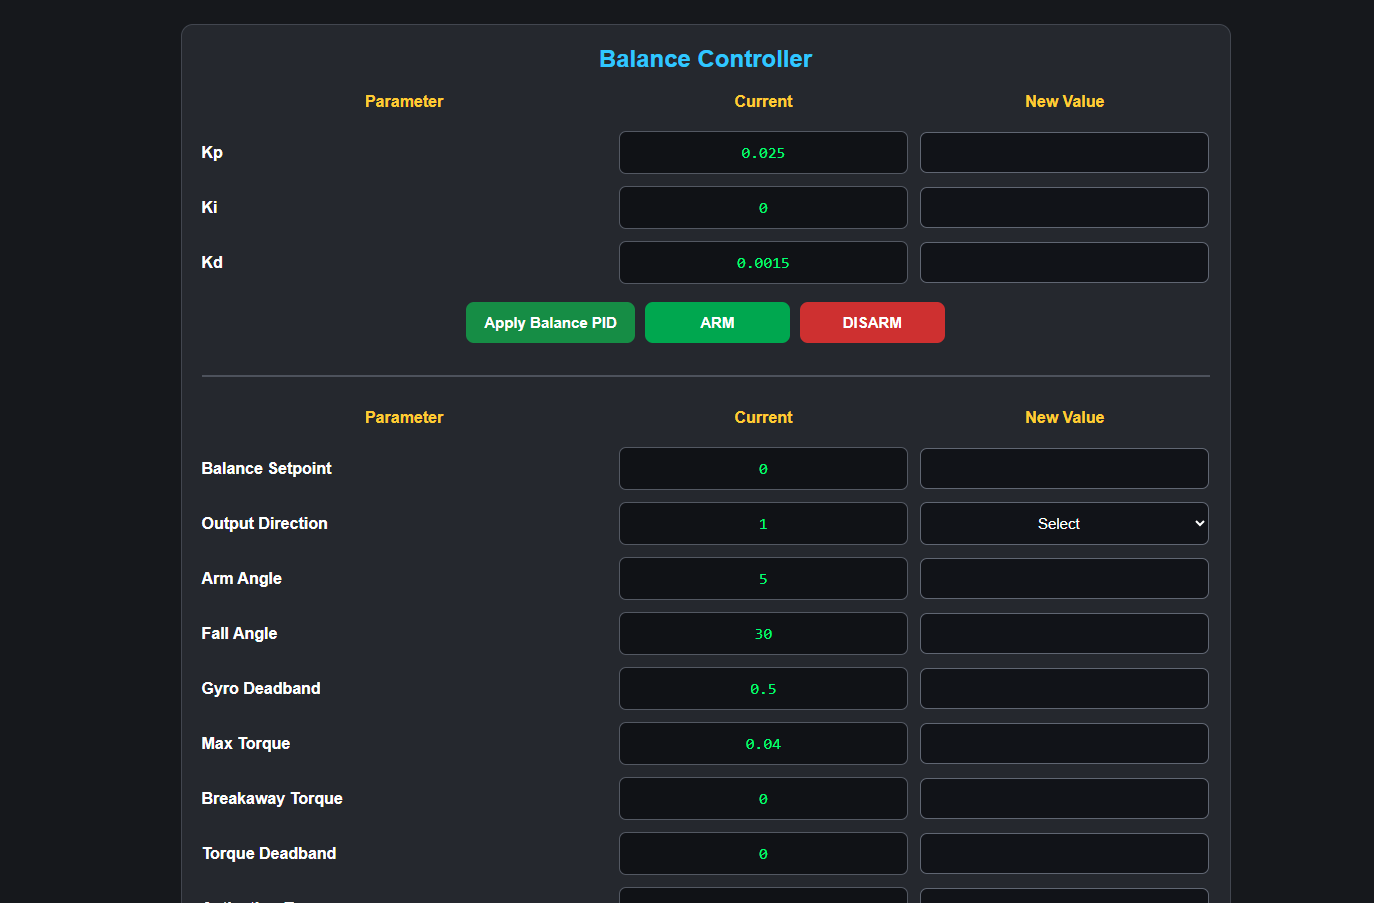Click the Torque Deadband current value box
1374x903 pixels.
(763, 854)
